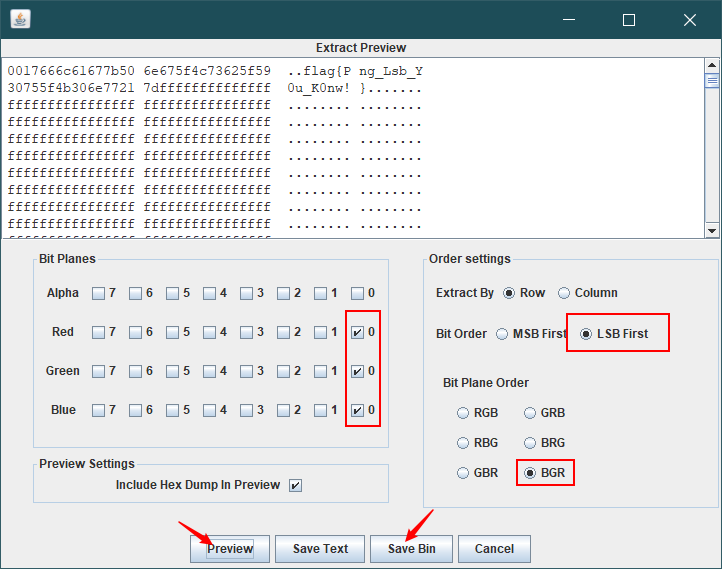
Task: Check the Alpha bit 7 checkbox
Action: click(98, 293)
